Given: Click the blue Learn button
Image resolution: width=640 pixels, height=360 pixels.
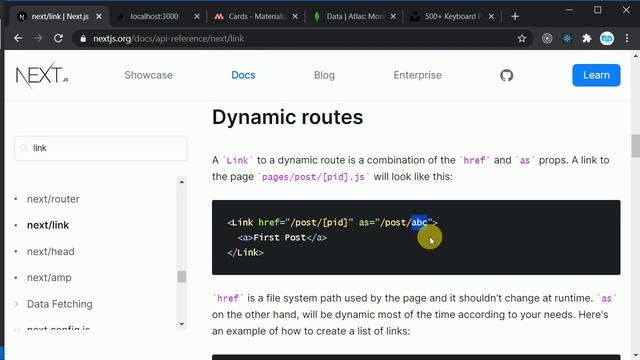Looking at the screenshot, I should click(x=596, y=75).
